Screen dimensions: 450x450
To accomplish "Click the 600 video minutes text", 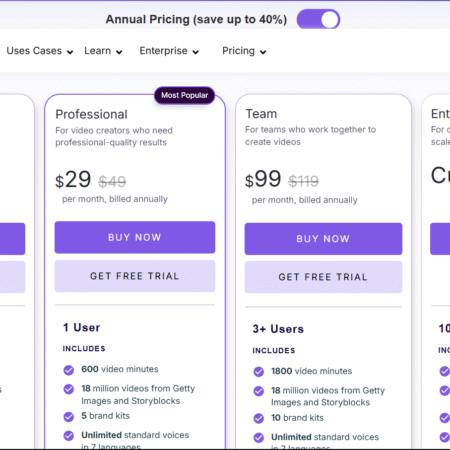I will click(x=120, y=369).
